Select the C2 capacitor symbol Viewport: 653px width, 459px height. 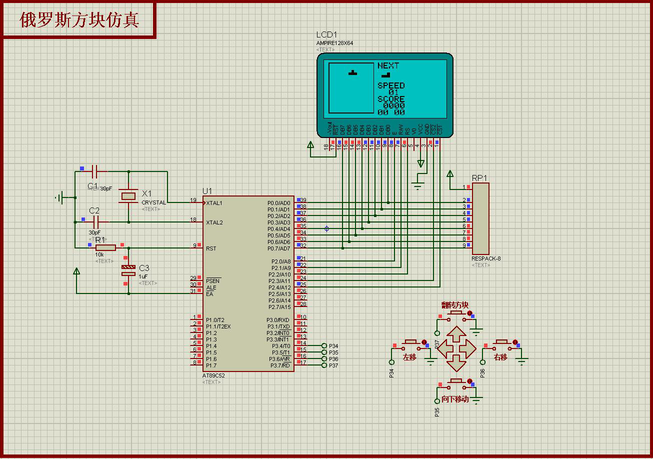click(x=95, y=222)
